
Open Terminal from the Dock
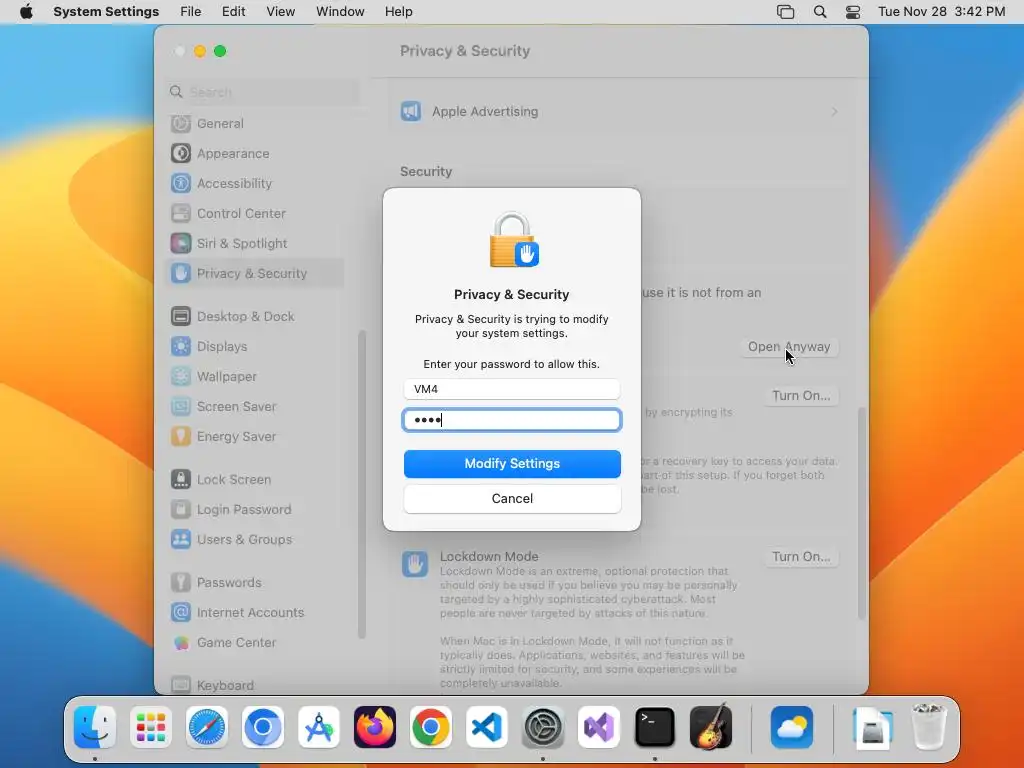654,727
